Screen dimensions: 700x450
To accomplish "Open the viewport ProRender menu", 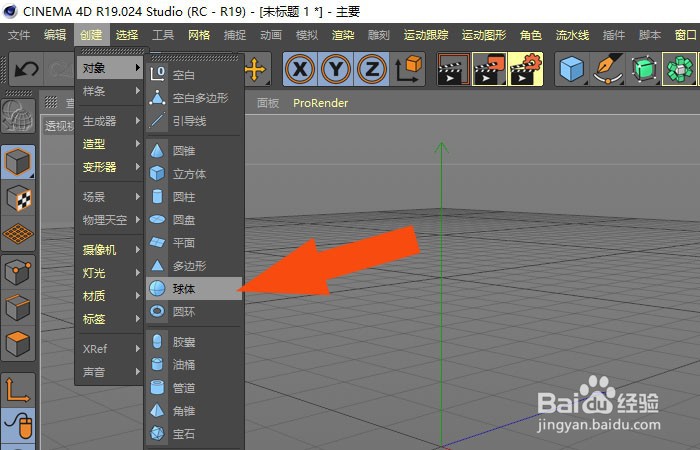I will tap(321, 103).
